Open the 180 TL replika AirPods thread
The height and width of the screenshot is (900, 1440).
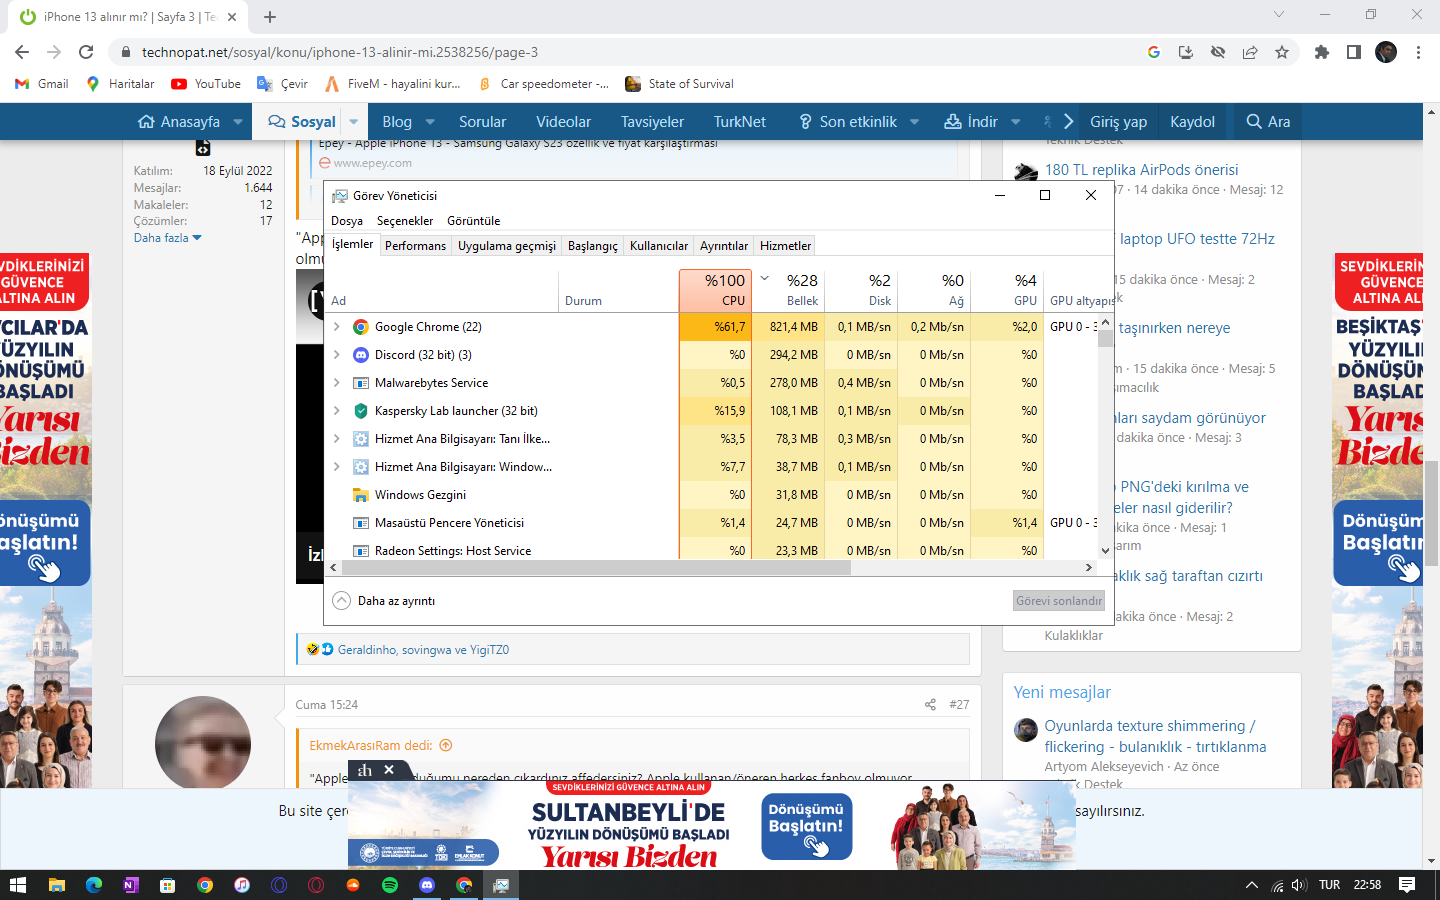(x=1142, y=170)
